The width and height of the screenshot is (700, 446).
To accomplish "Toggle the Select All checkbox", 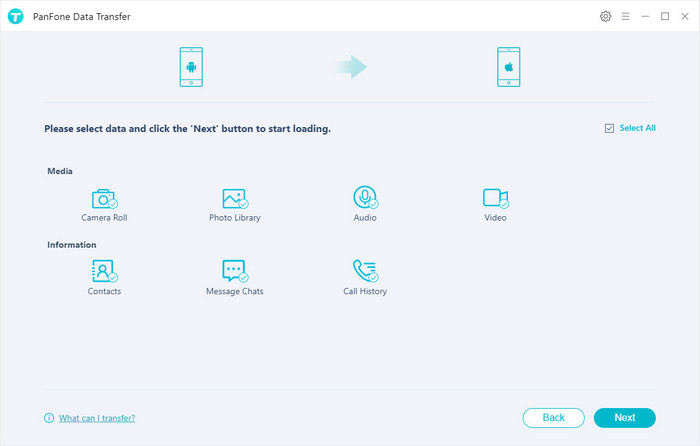I will click(609, 129).
